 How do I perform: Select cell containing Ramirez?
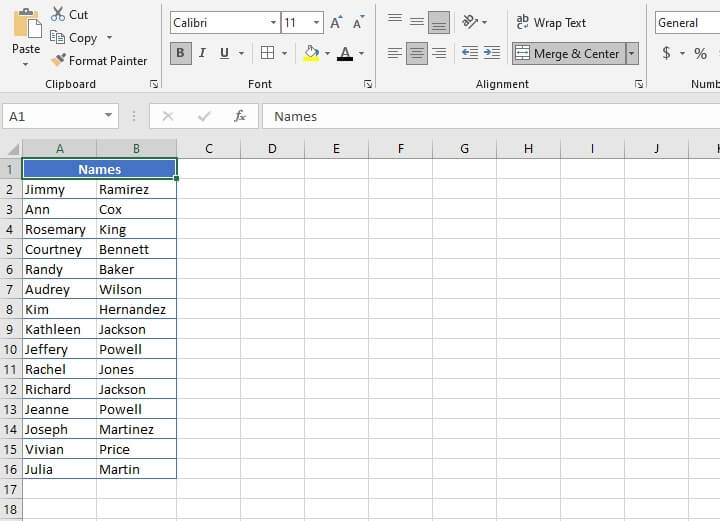(x=136, y=189)
